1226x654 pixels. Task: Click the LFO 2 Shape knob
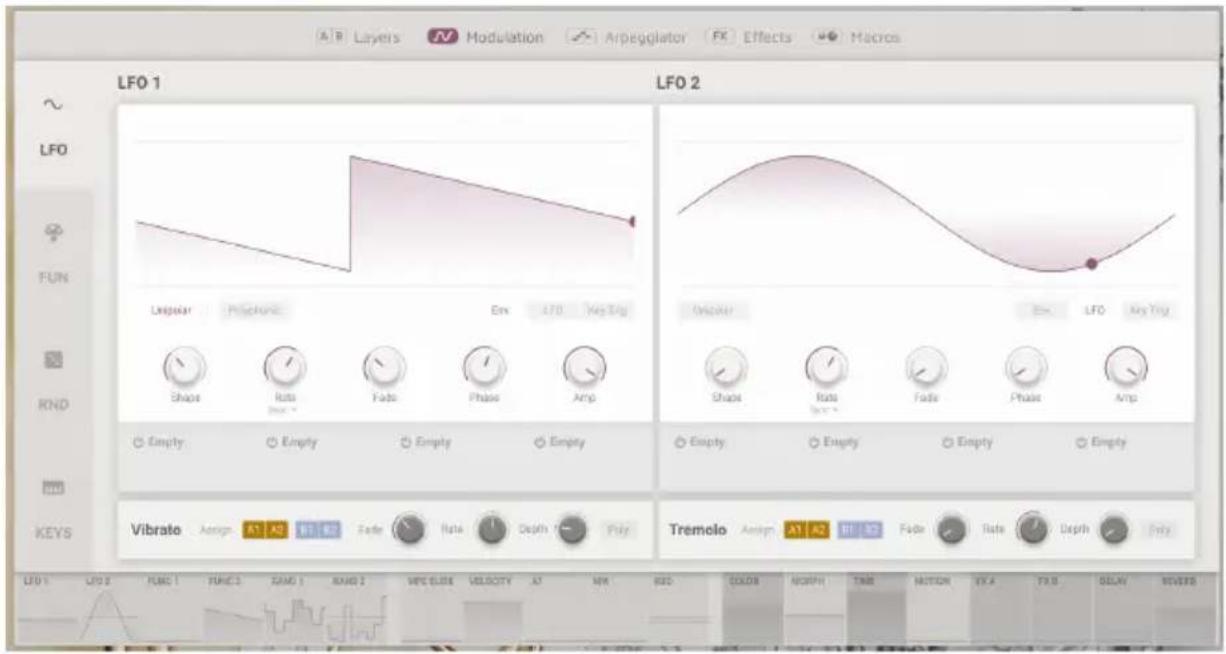(x=727, y=367)
